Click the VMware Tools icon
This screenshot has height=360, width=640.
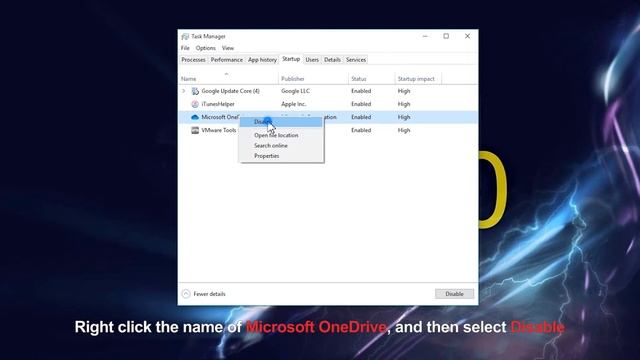click(195, 130)
